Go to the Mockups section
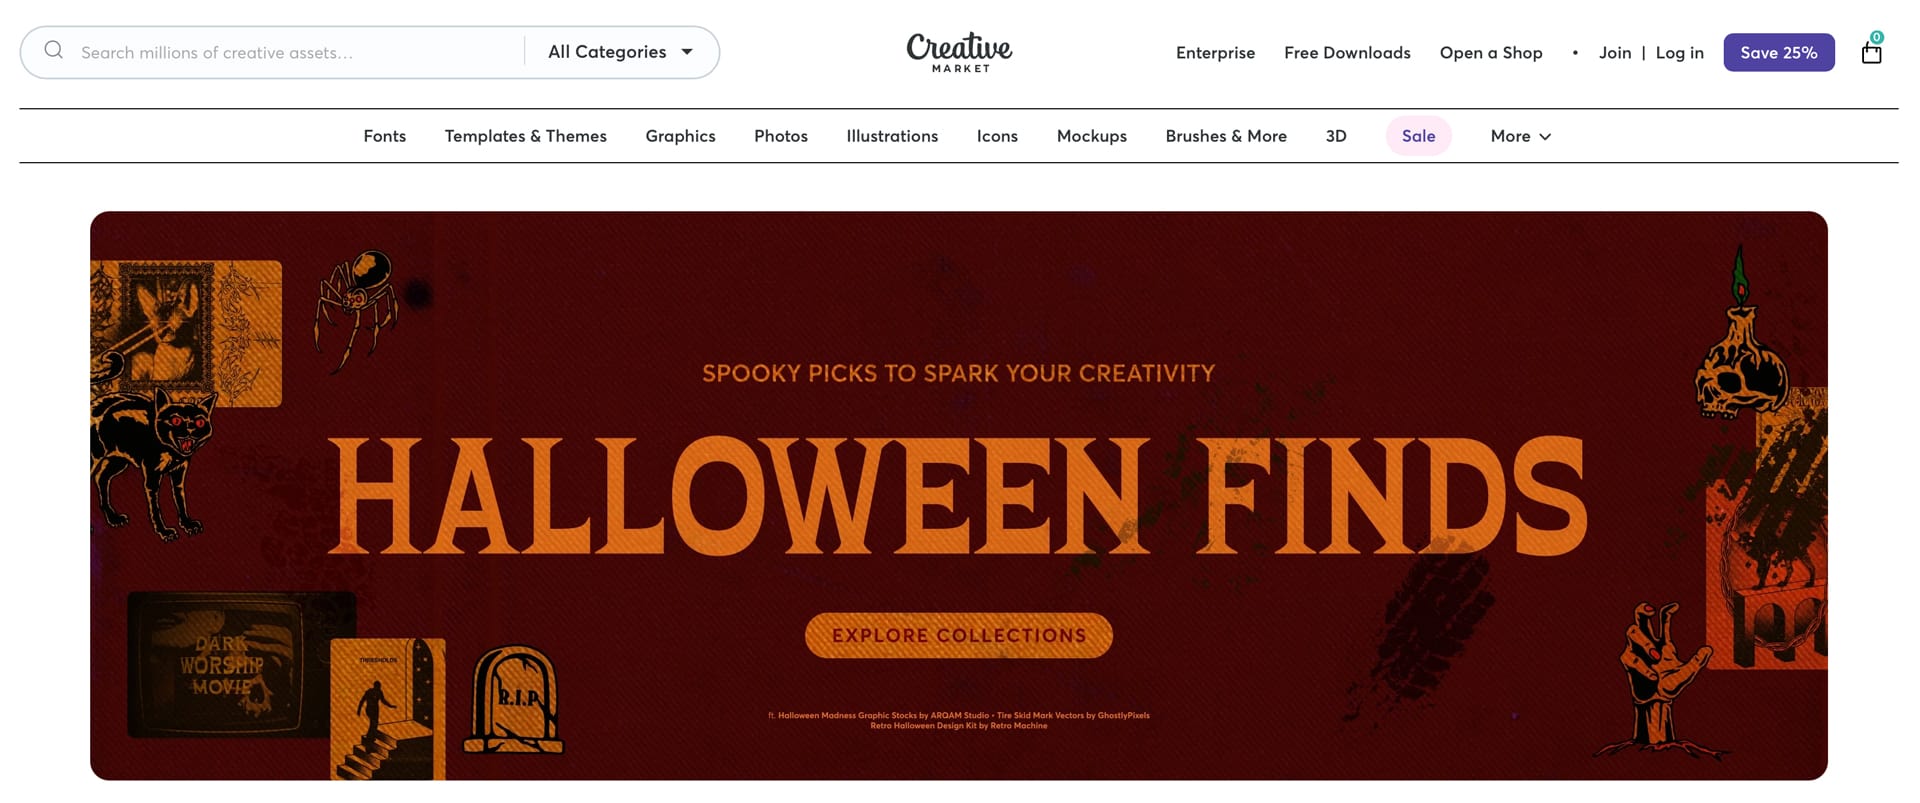Screen dimensions: 1920x803 point(1092,136)
